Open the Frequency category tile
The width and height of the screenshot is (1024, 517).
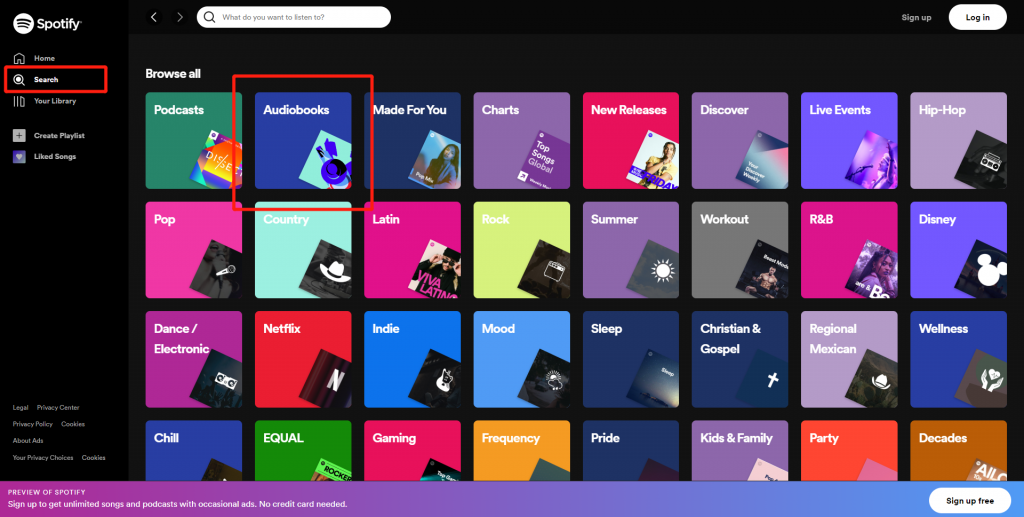pos(522,450)
